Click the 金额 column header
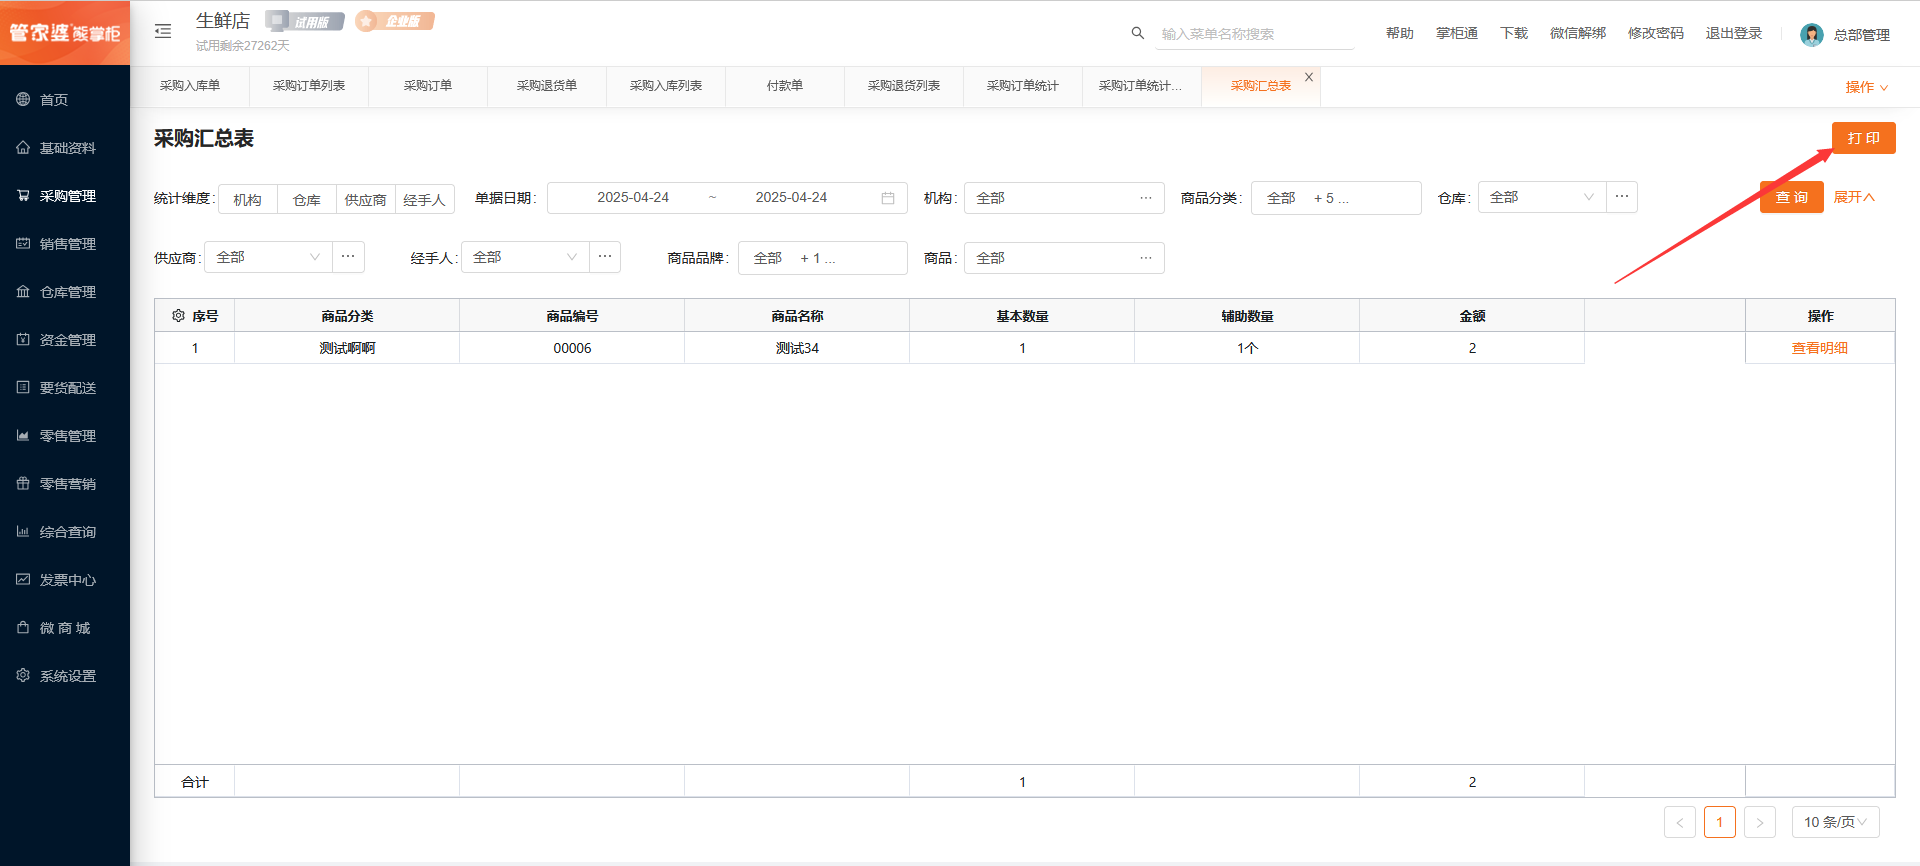Screen dimensions: 1920x866 point(1472,316)
